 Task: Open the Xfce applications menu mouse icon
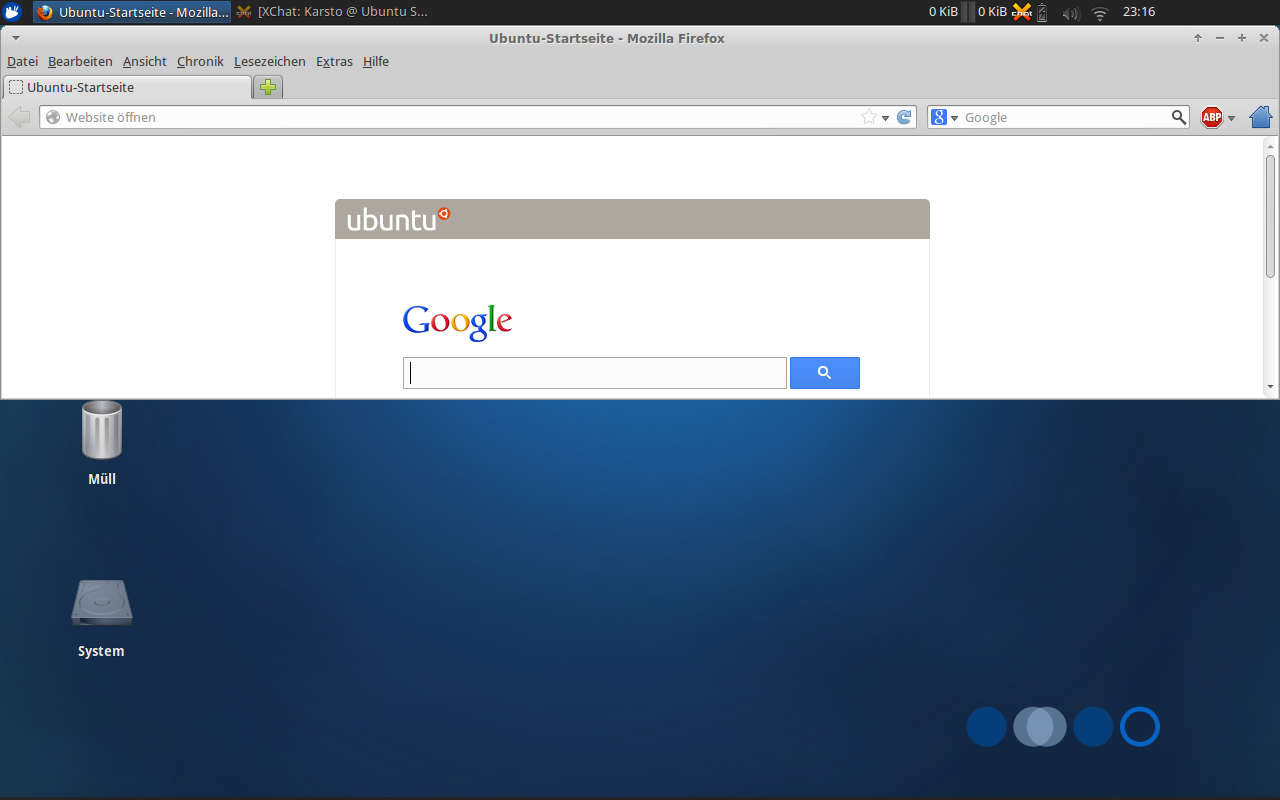click(12, 12)
